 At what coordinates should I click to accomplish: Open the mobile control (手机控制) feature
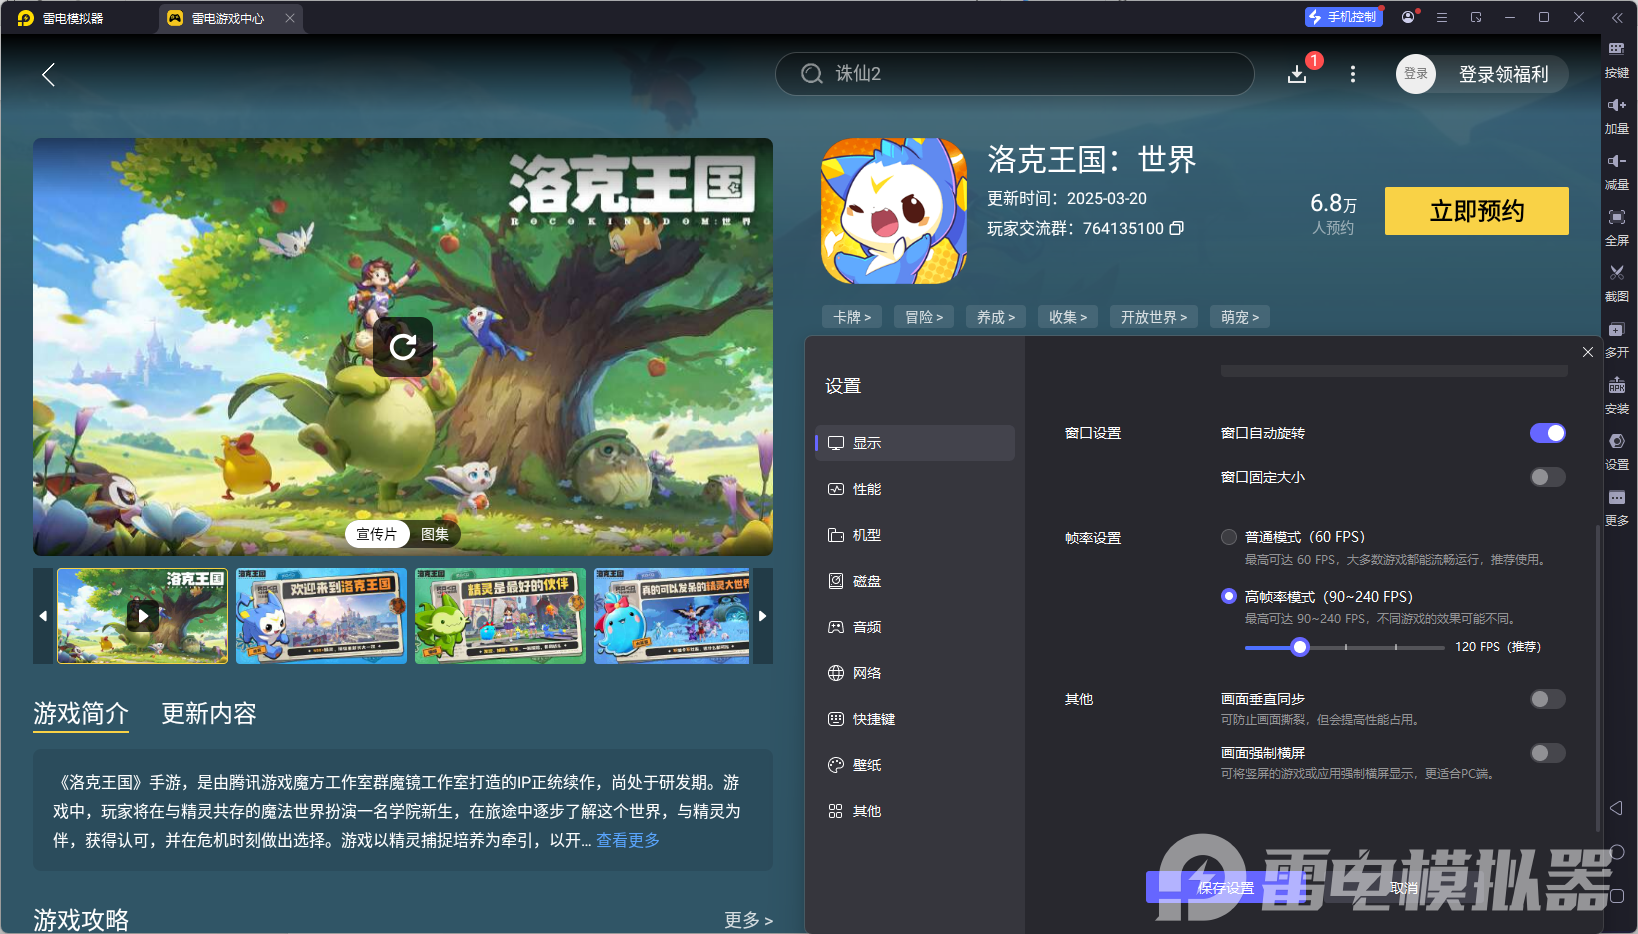pyautogui.click(x=1343, y=17)
